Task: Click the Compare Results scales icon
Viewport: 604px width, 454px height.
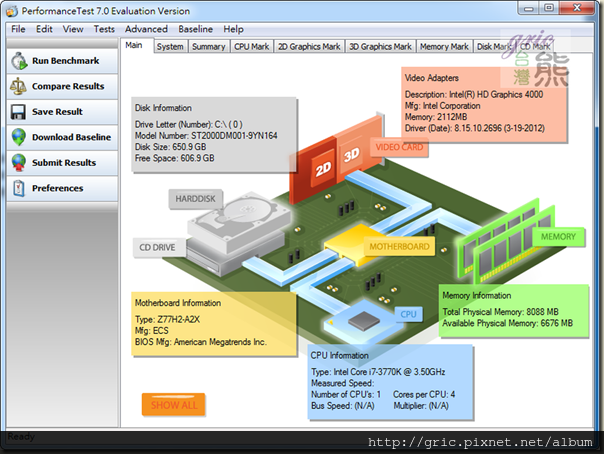Action: click(x=18, y=86)
